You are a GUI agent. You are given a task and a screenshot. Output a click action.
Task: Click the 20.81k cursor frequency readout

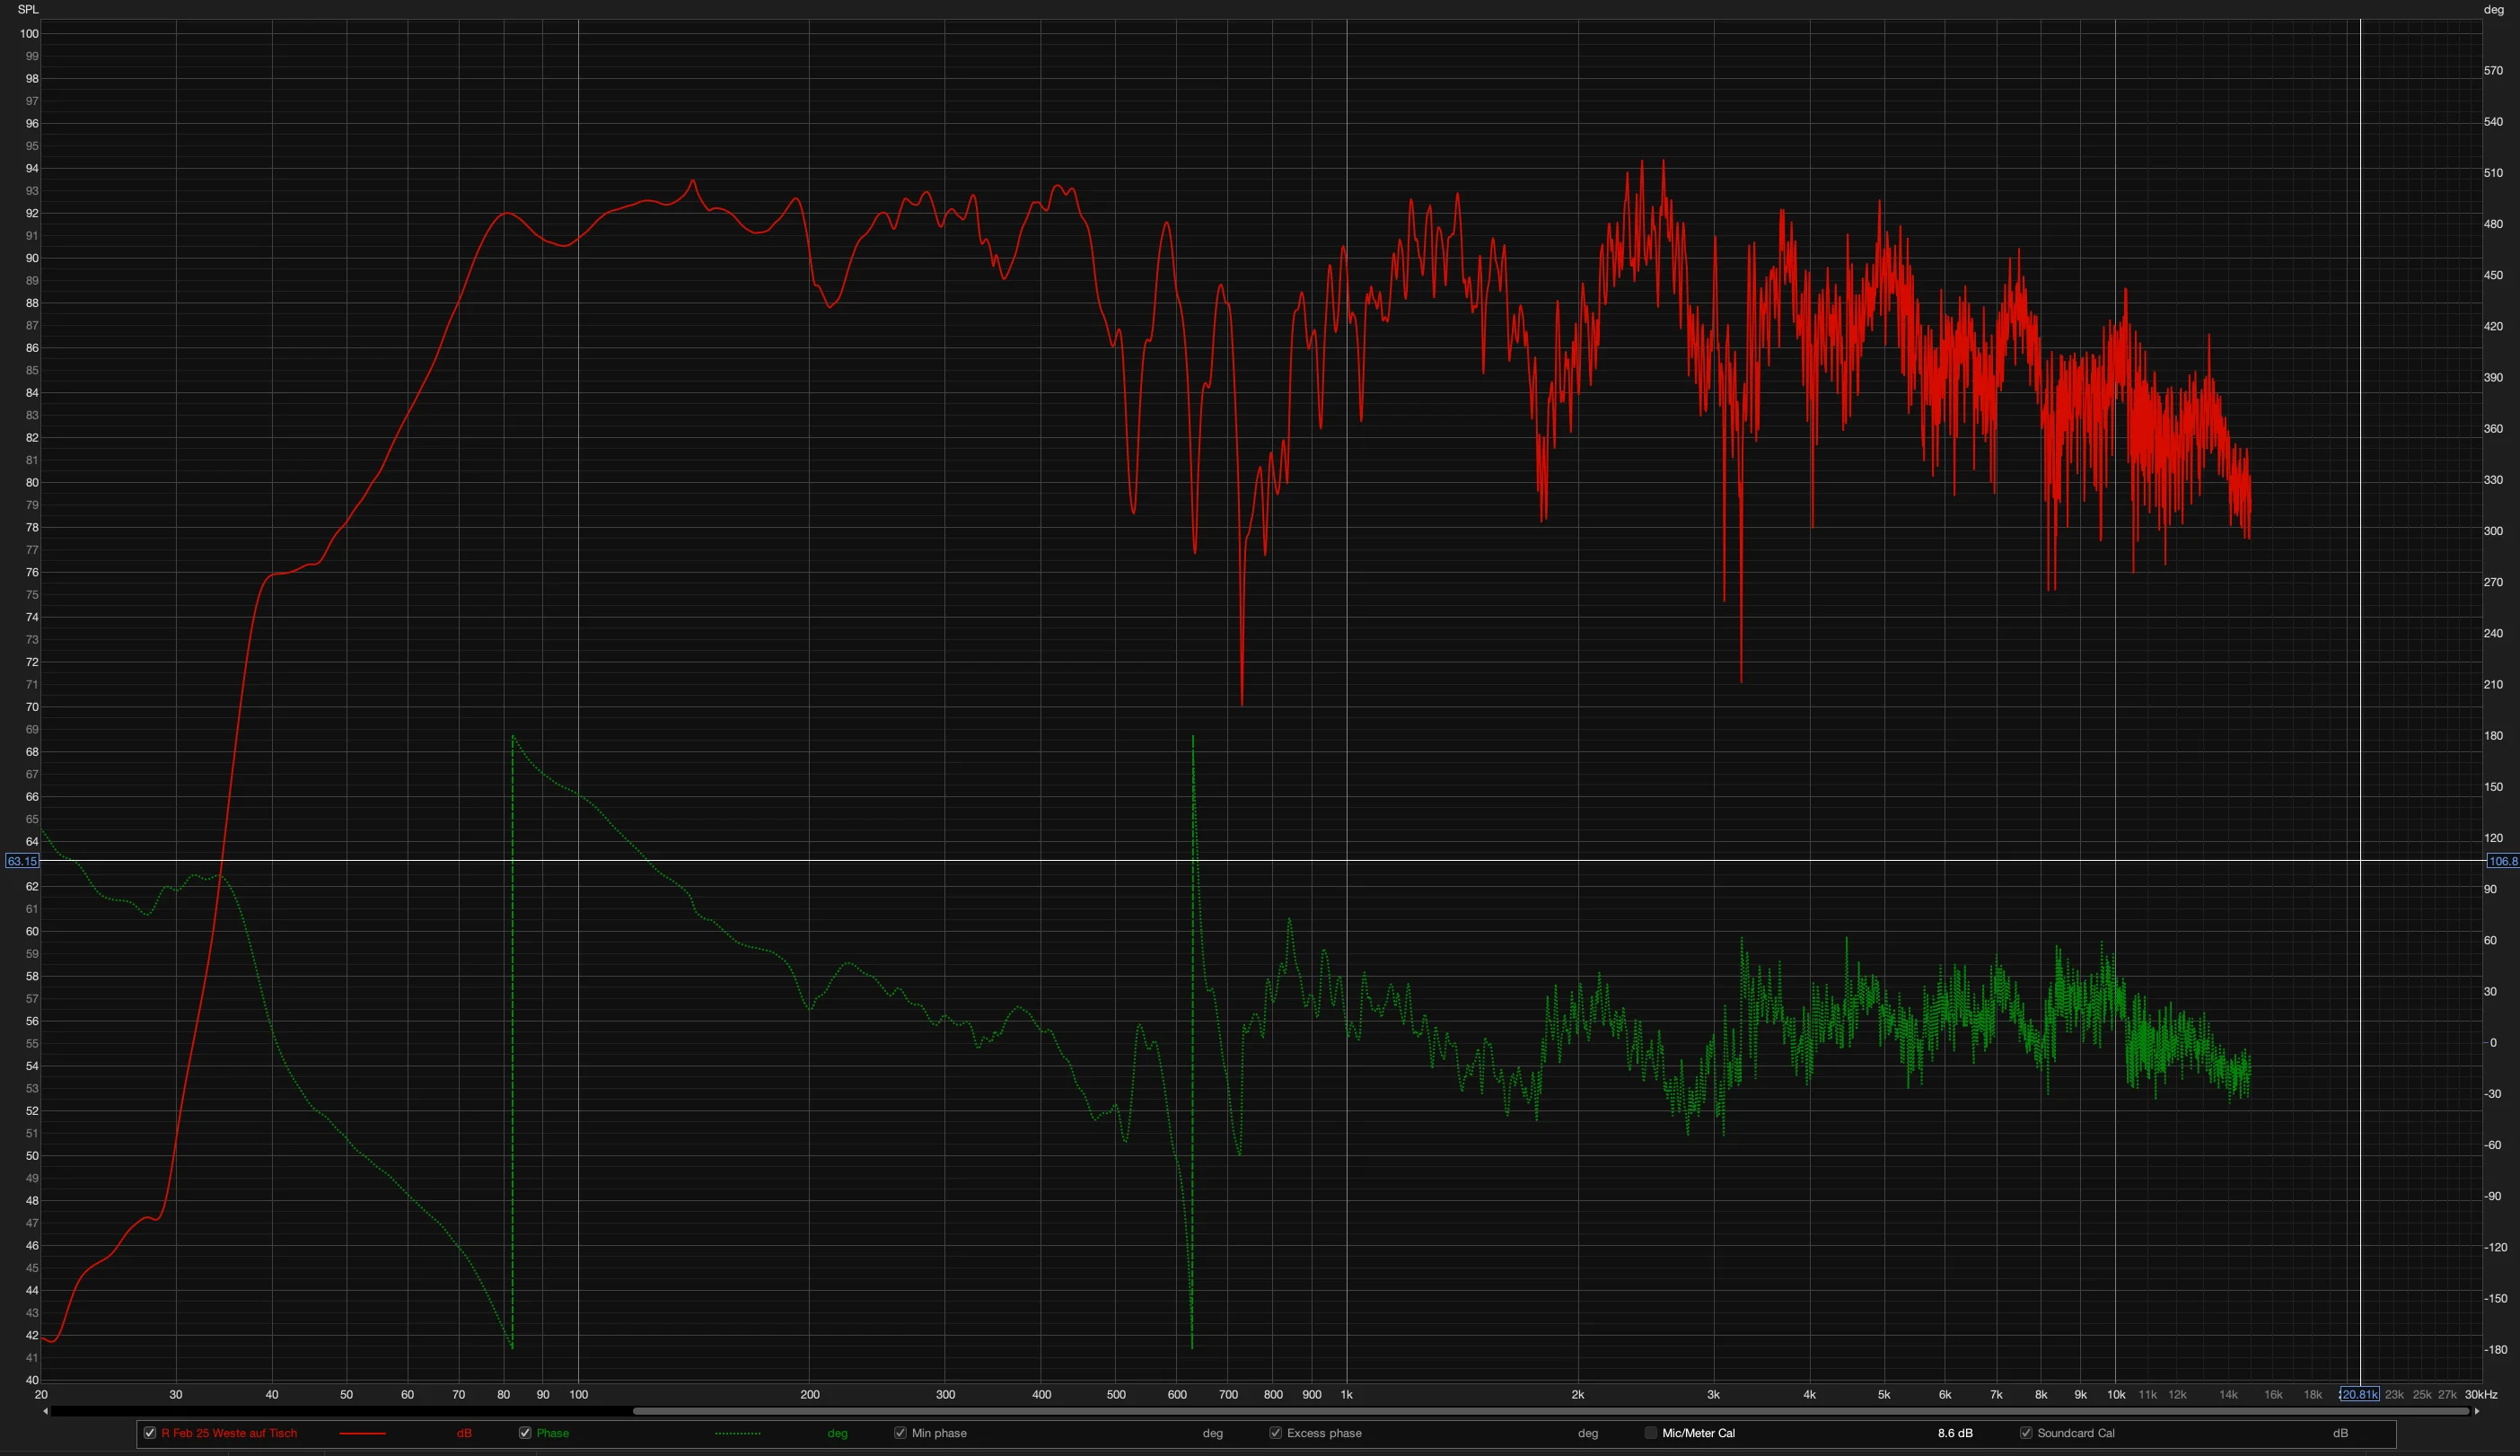tap(2359, 1395)
